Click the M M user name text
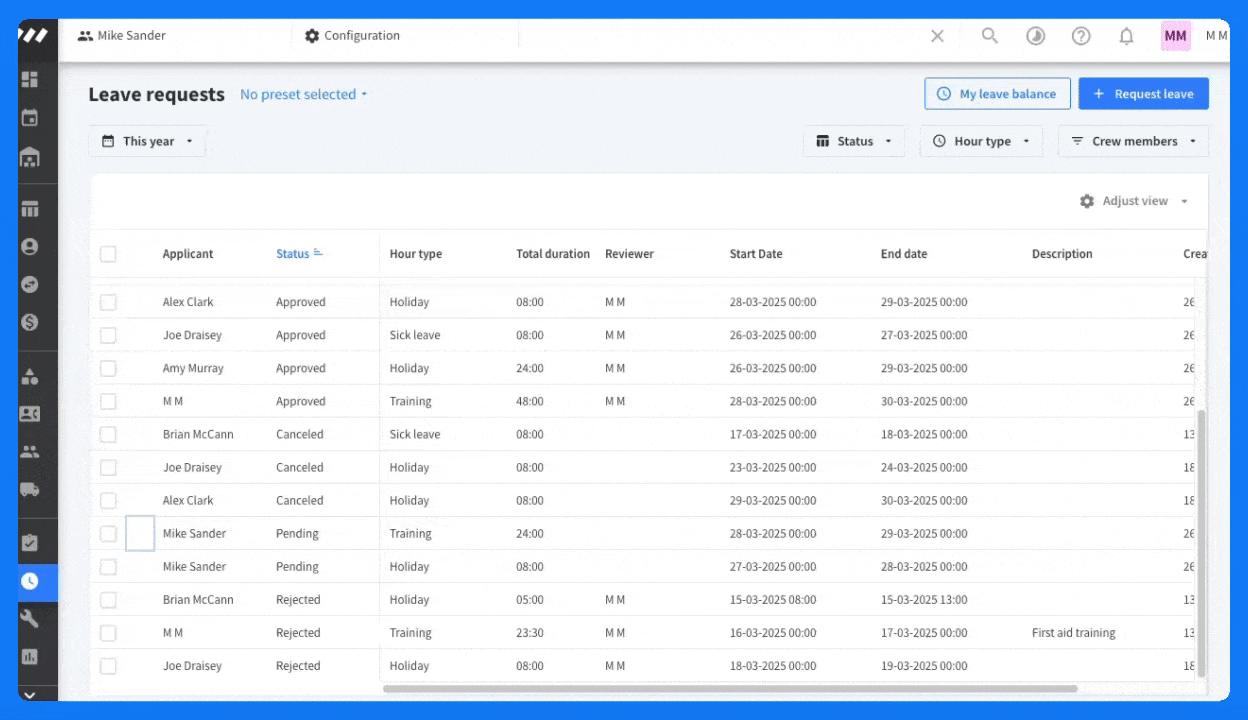Viewport: 1248px width, 720px height. (x=1216, y=36)
